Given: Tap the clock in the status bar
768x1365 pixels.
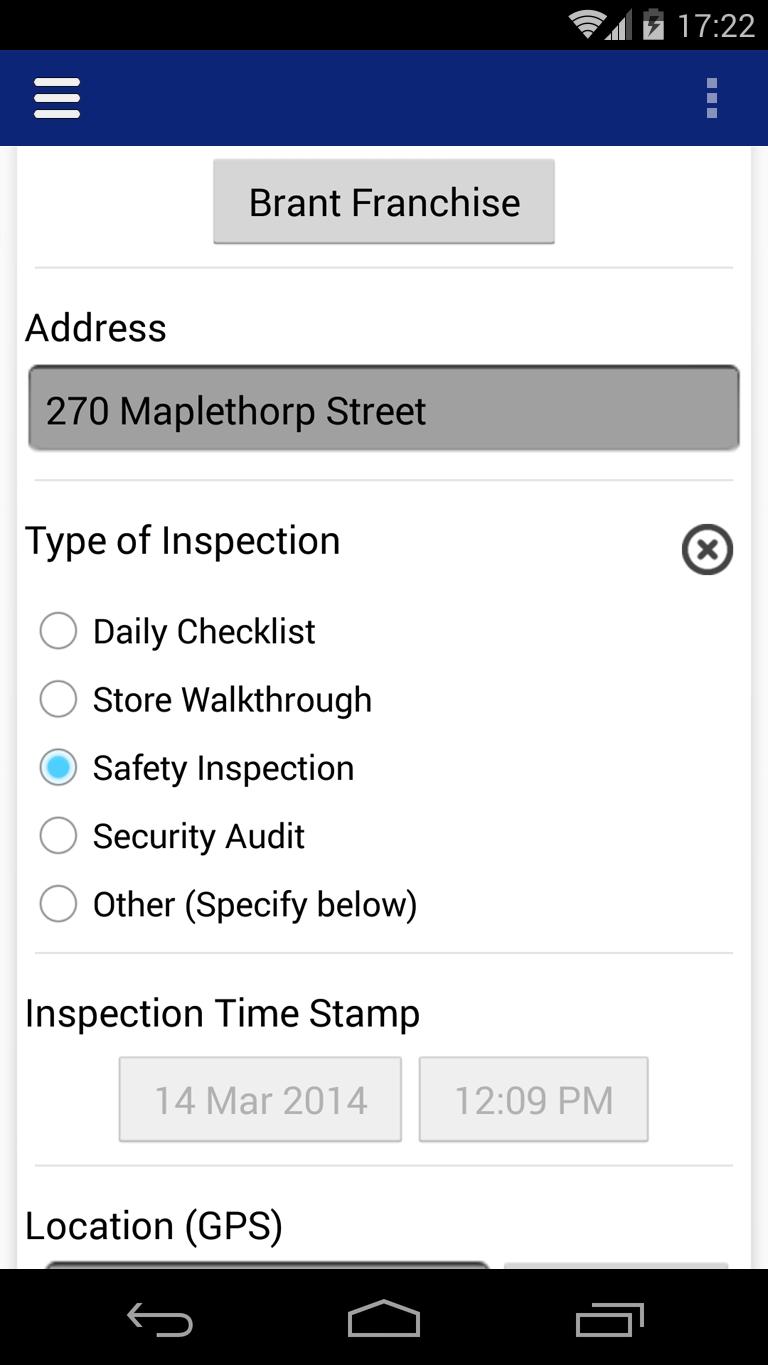Looking at the screenshot, I should [x=715, y=24].
